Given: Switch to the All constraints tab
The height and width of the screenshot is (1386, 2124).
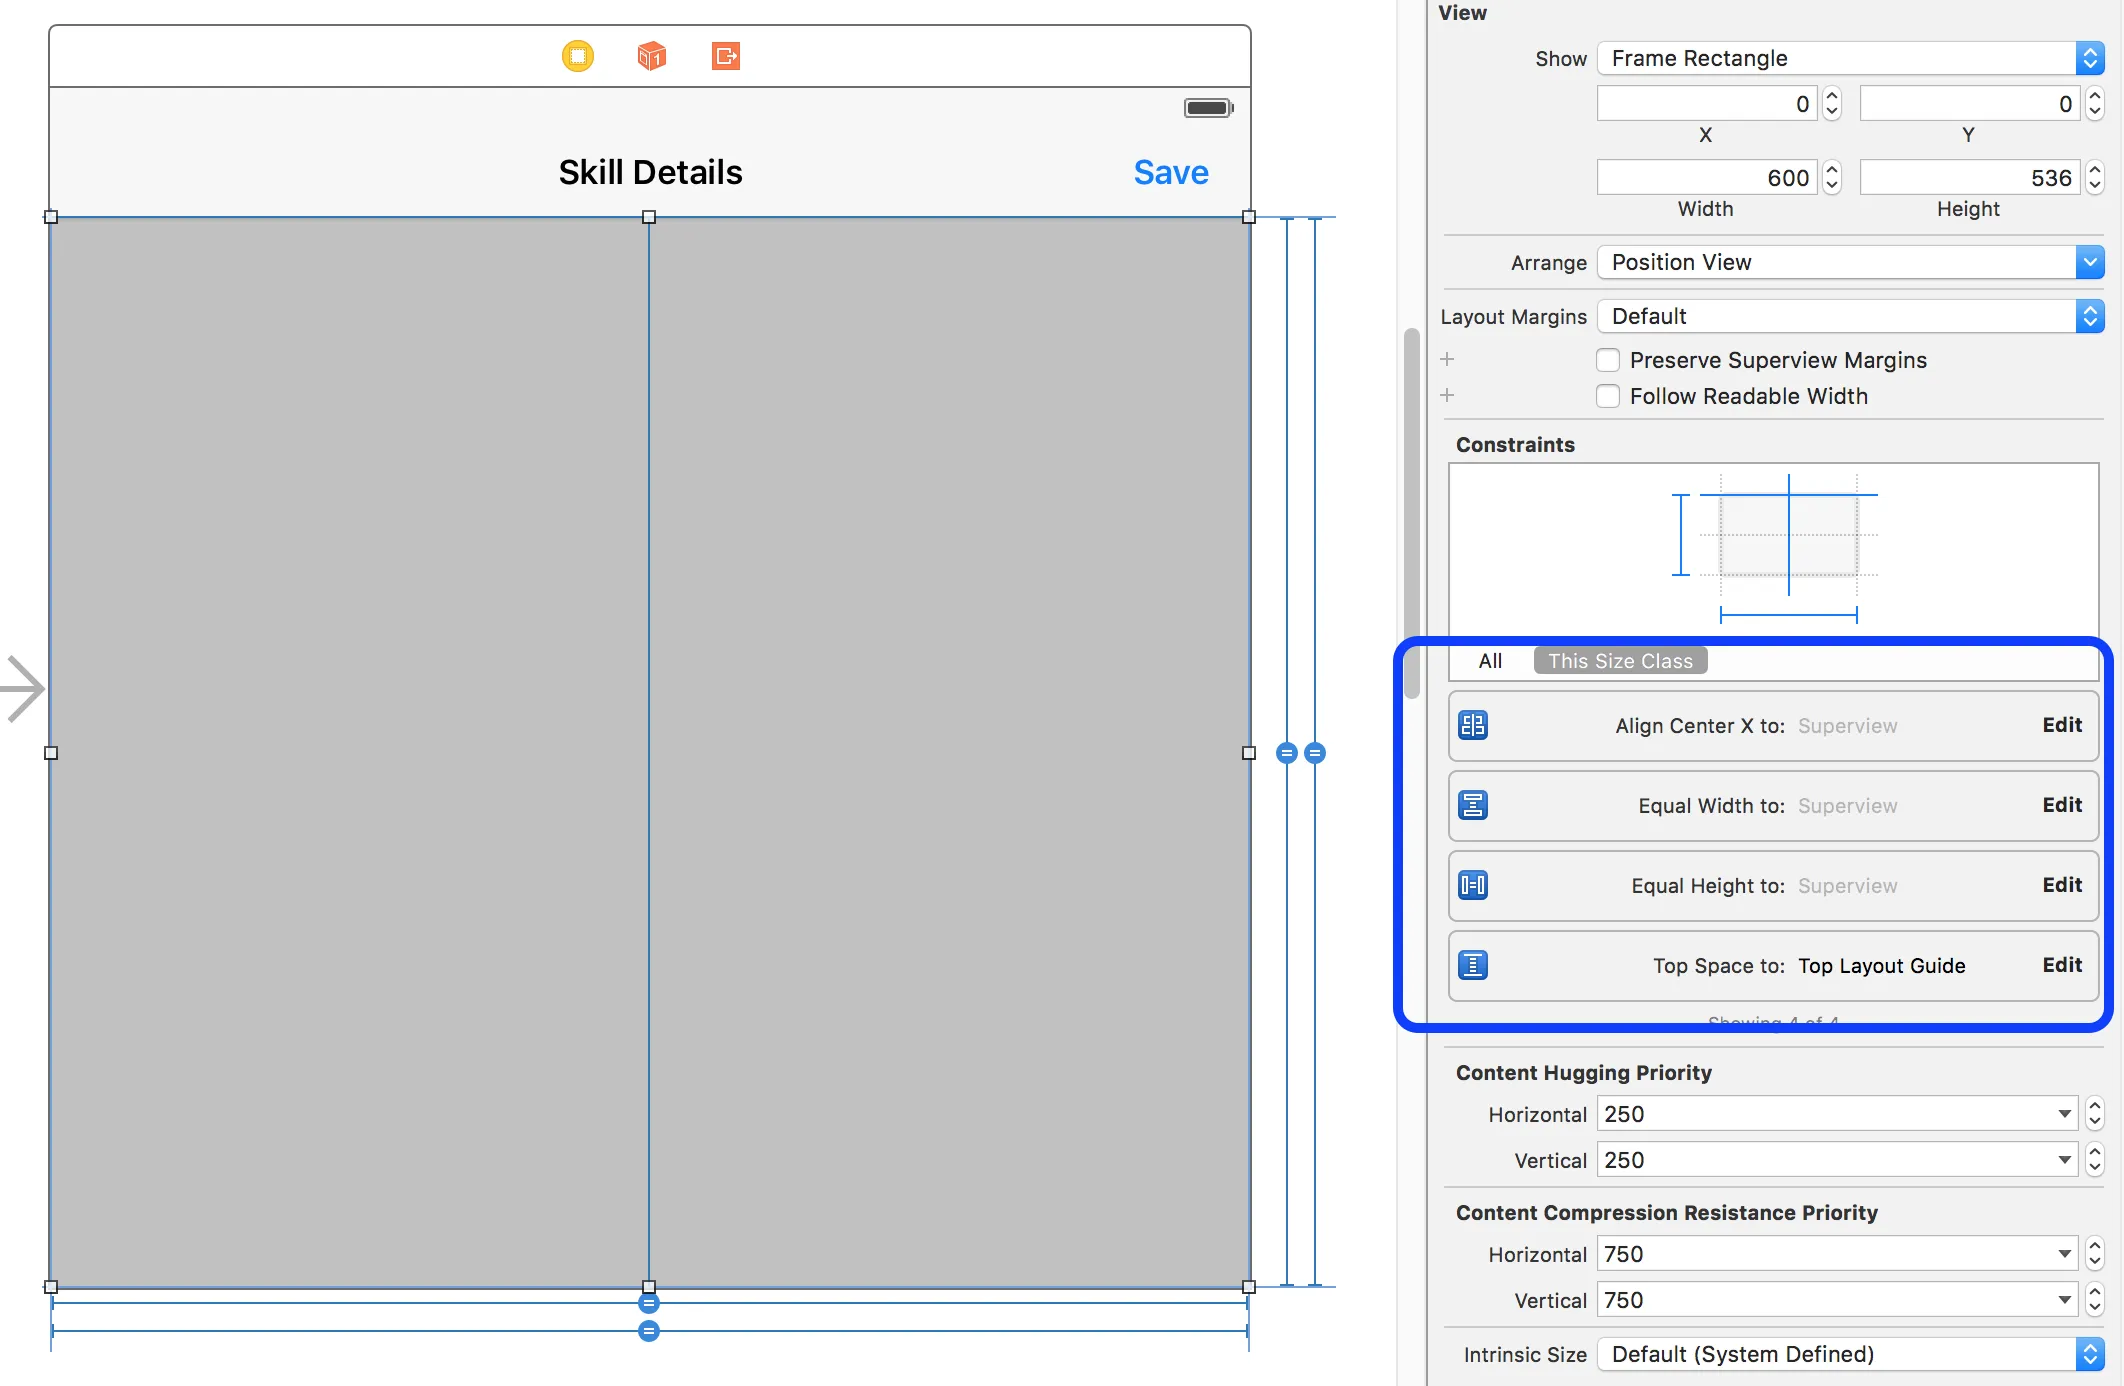Looking at the screenshot, I should (x=1490, y=661).
